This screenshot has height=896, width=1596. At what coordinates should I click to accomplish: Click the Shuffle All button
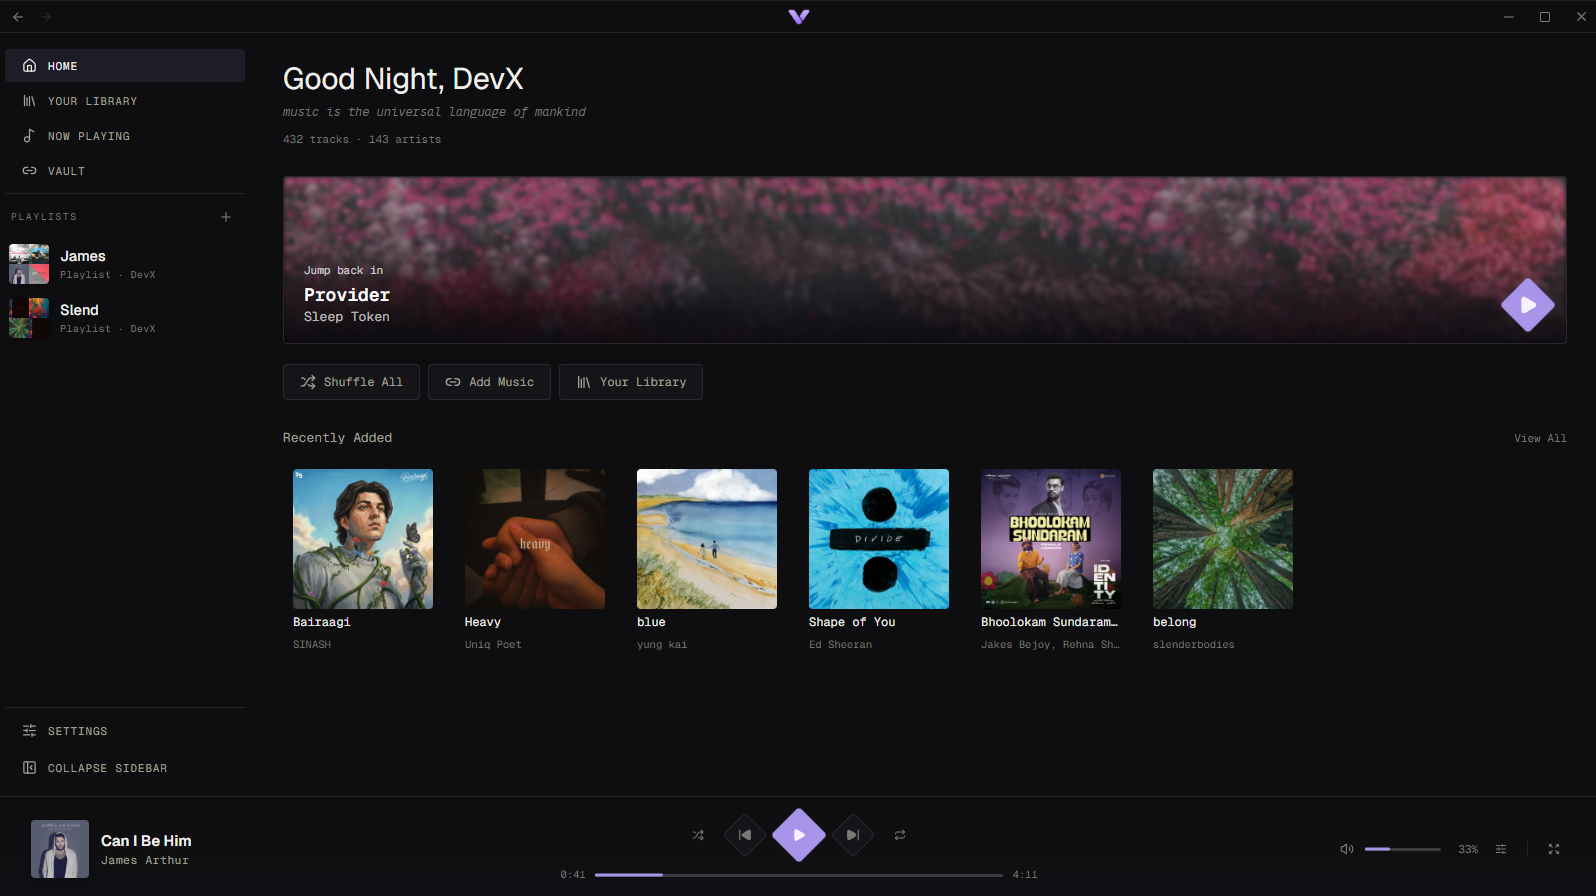[351, 382]
